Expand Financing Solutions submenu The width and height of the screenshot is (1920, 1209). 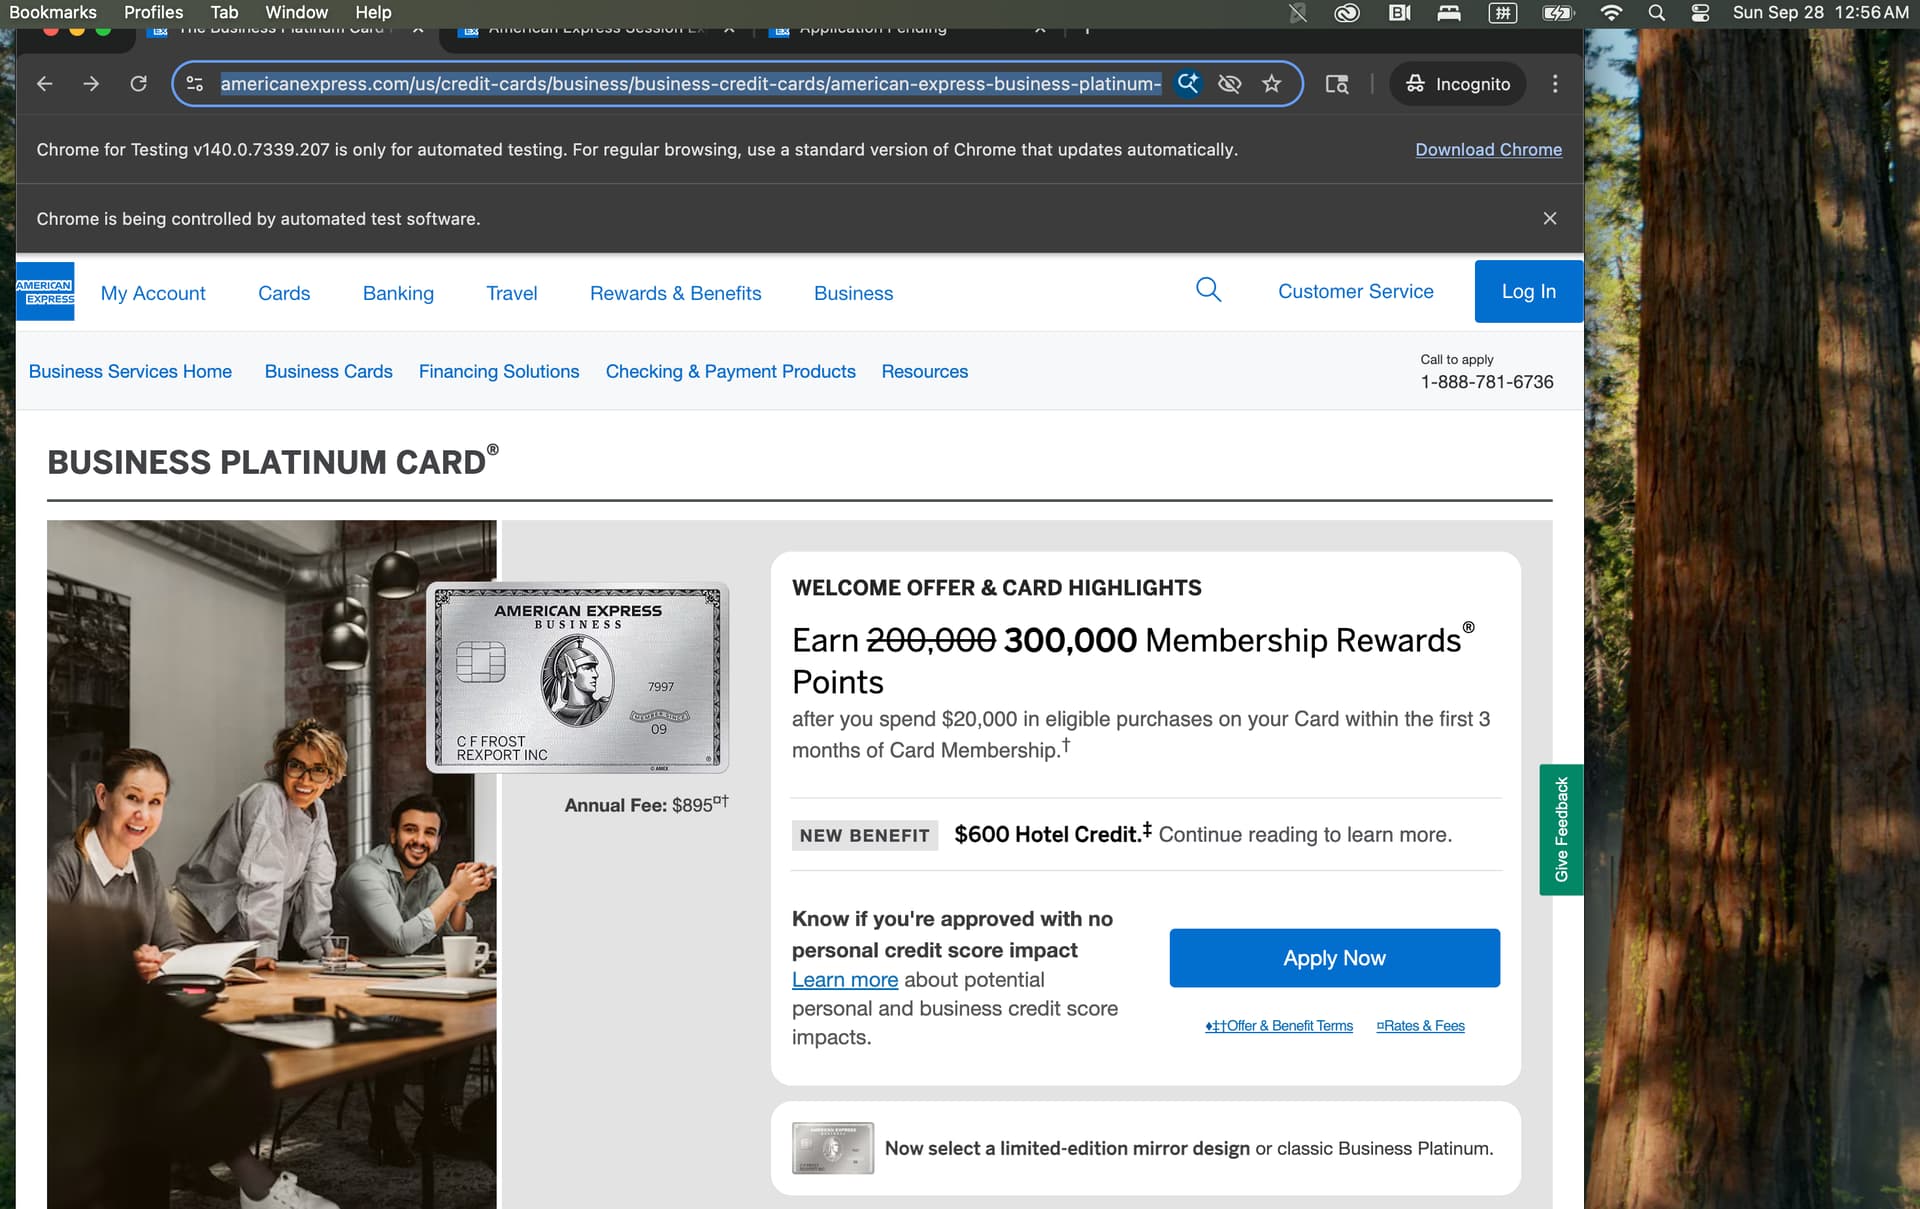coord(498,371)
